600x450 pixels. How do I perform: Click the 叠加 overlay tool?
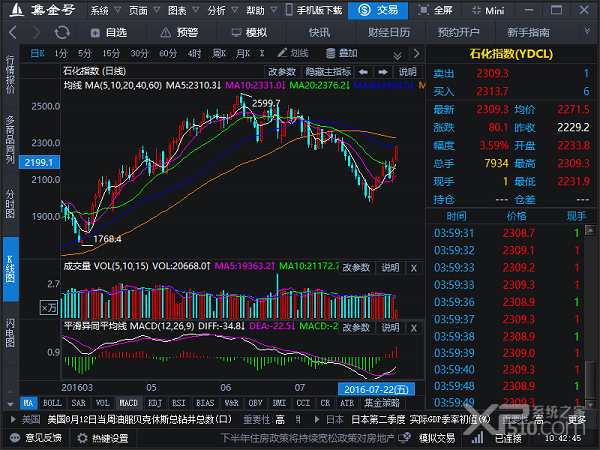point(341,53)
